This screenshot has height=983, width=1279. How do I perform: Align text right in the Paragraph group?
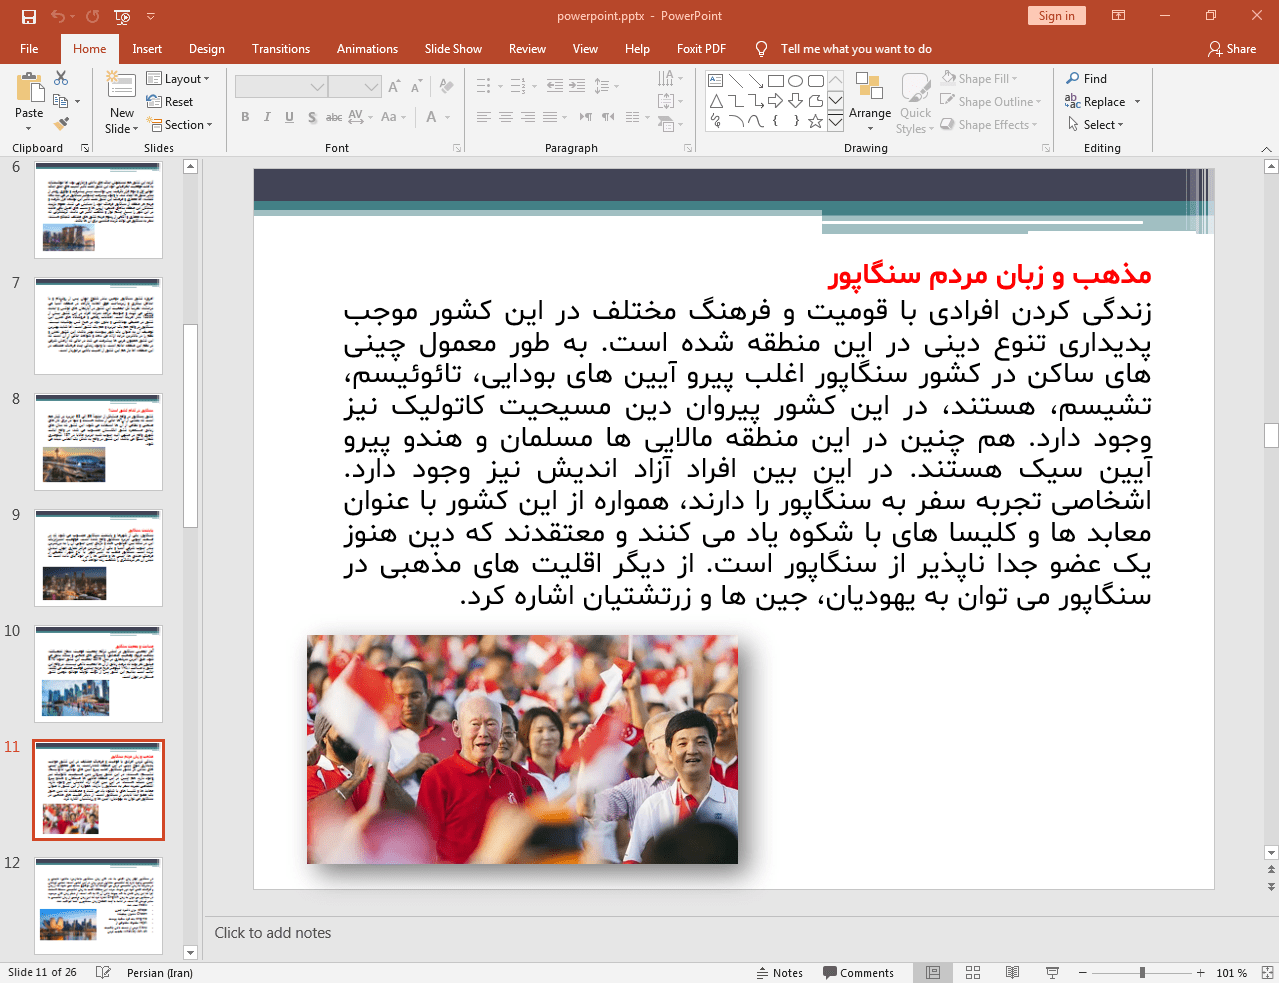click(528, 117)
